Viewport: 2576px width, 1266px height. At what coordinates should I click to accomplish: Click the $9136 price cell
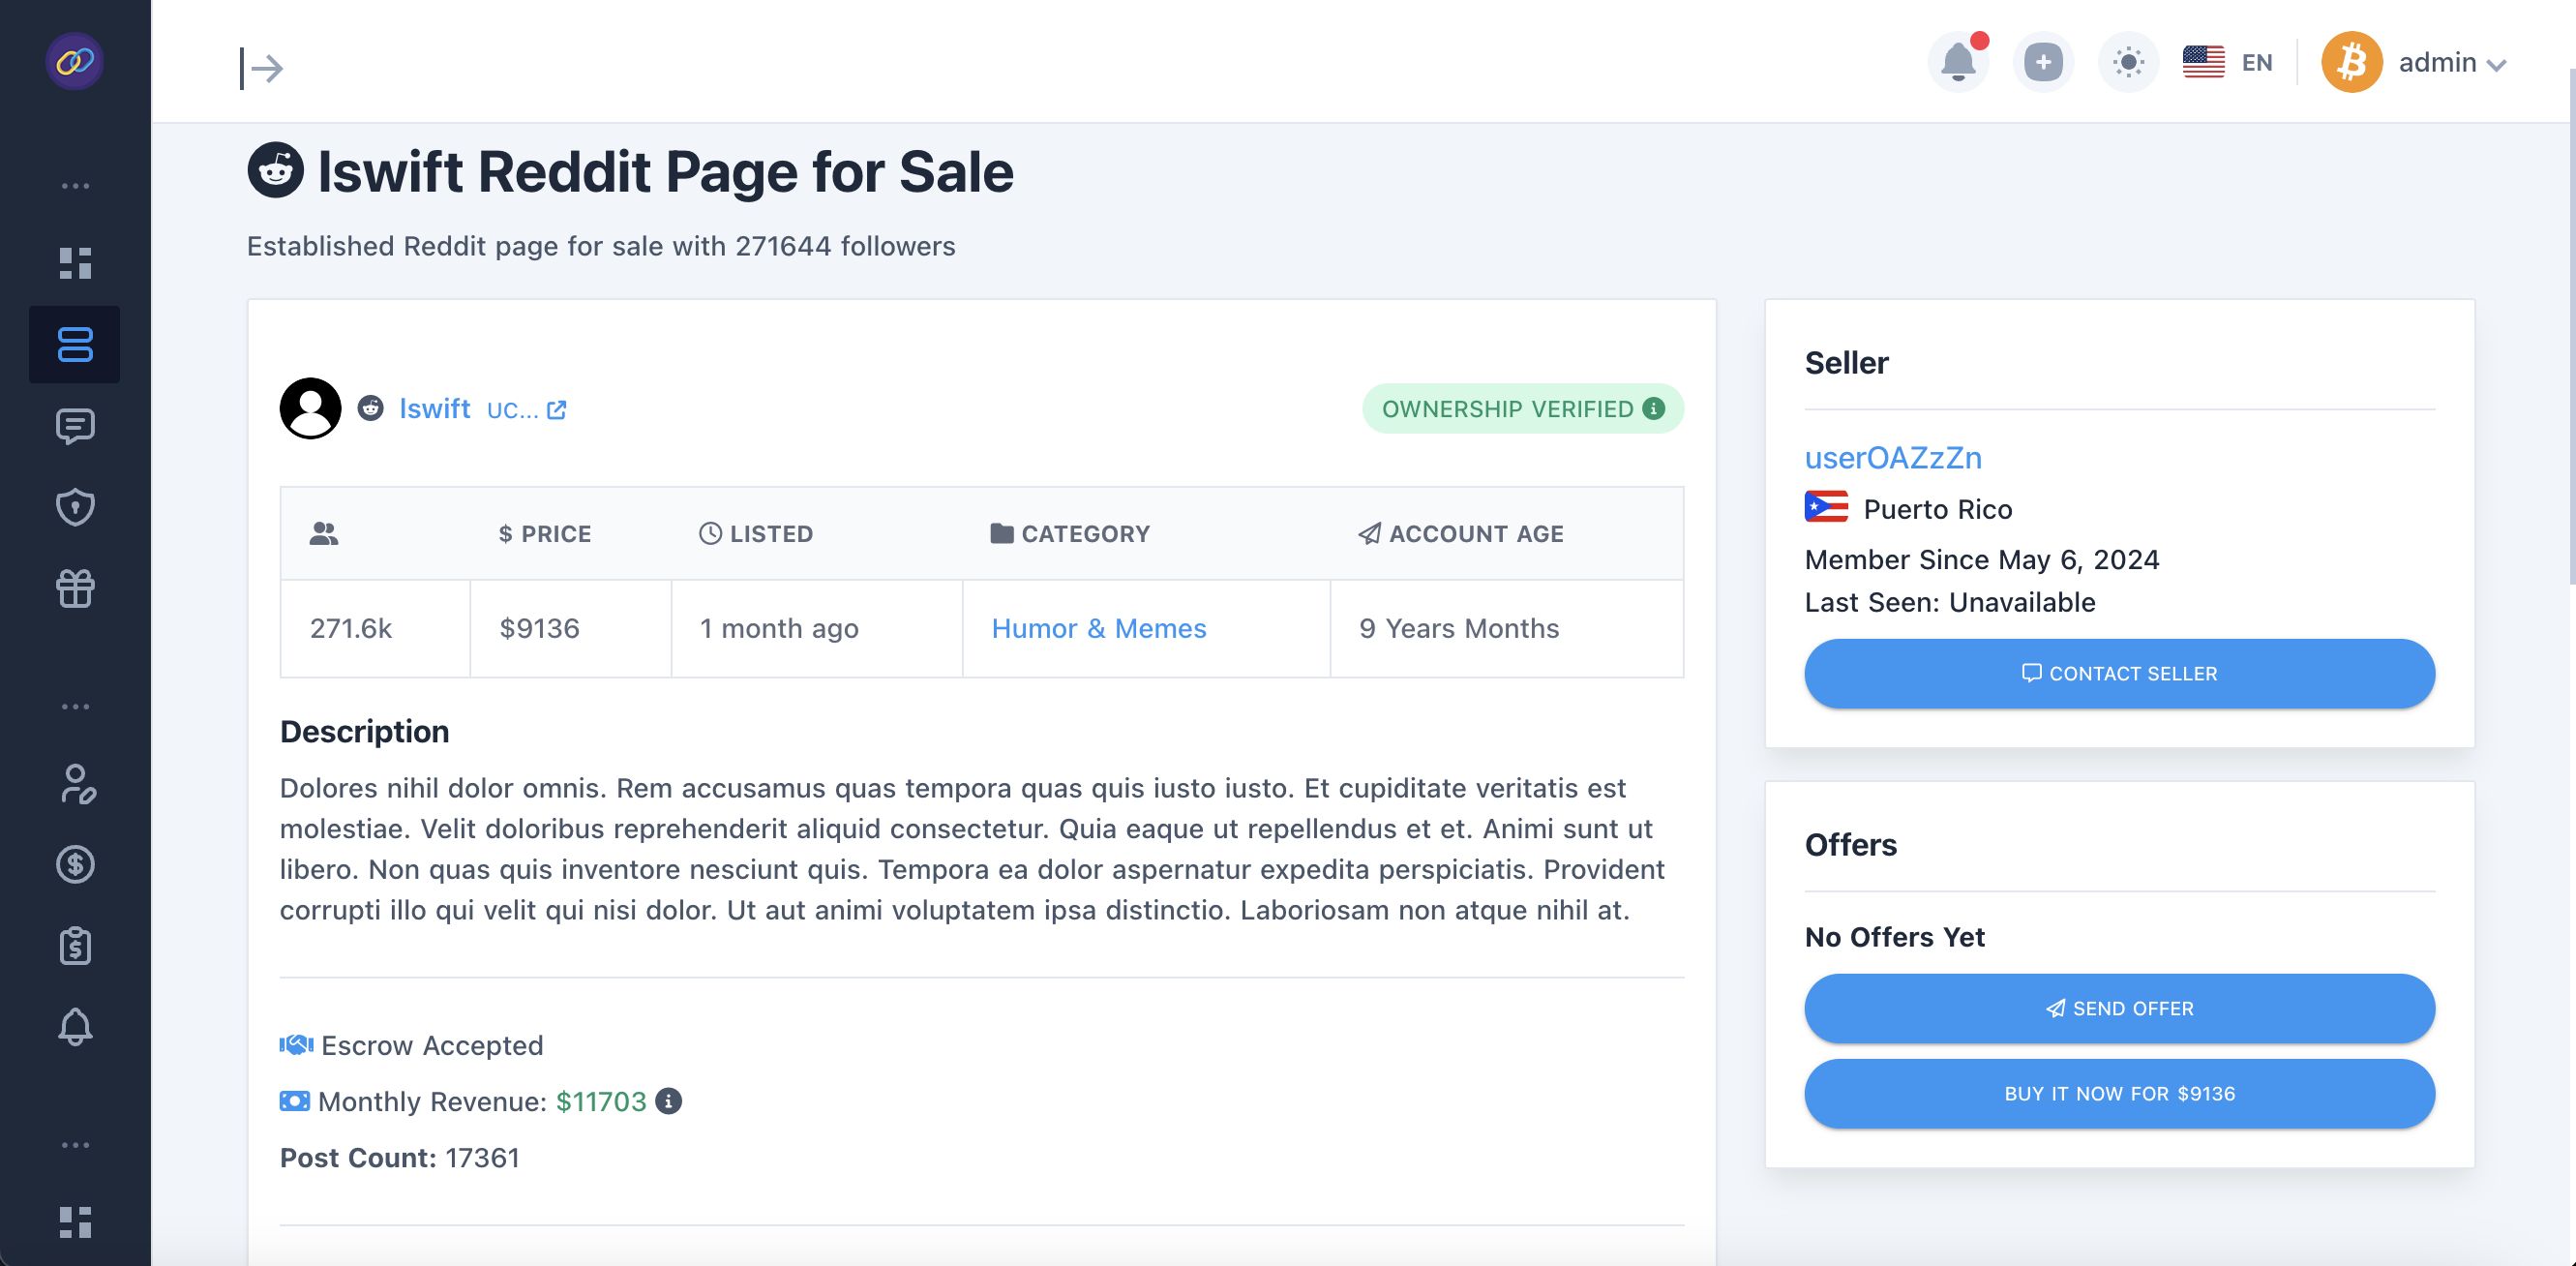(571, 628)
